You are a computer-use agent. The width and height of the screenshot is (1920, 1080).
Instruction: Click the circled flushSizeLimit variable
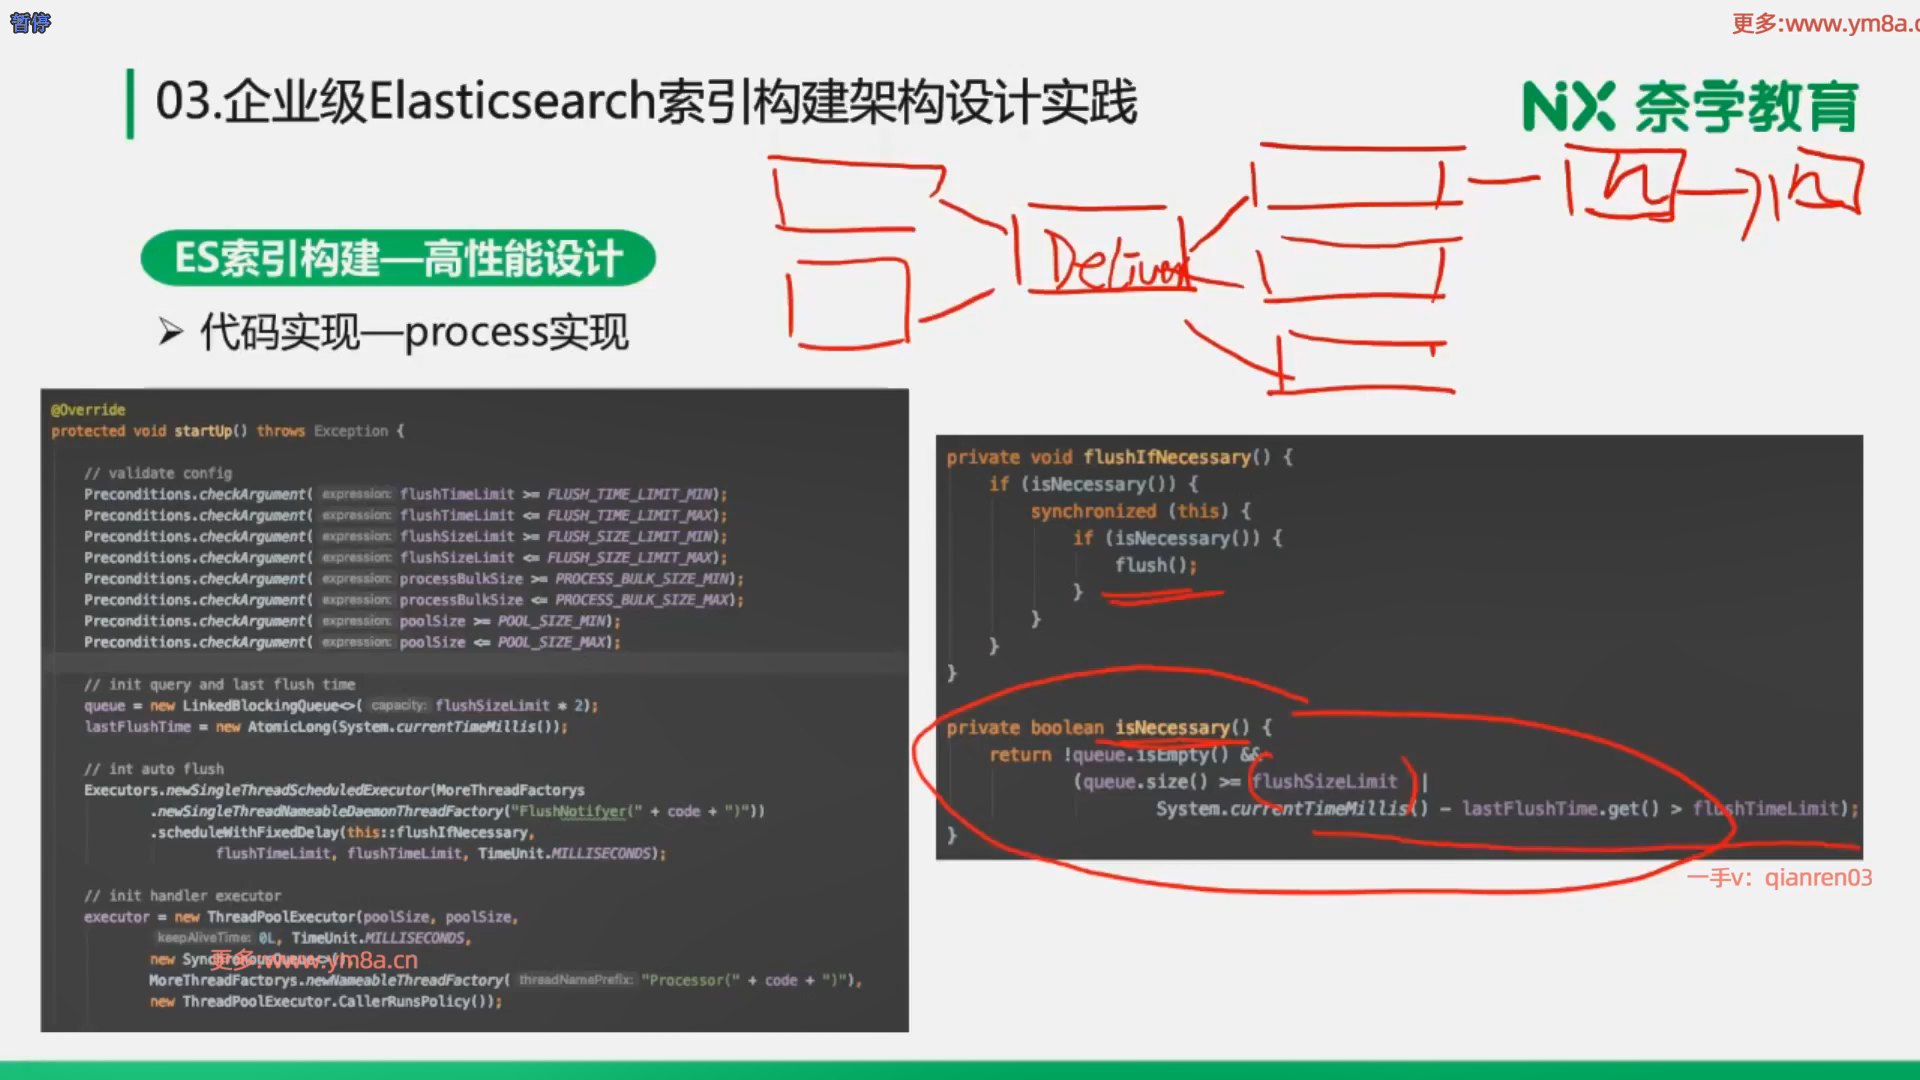tap(1324, 781)
